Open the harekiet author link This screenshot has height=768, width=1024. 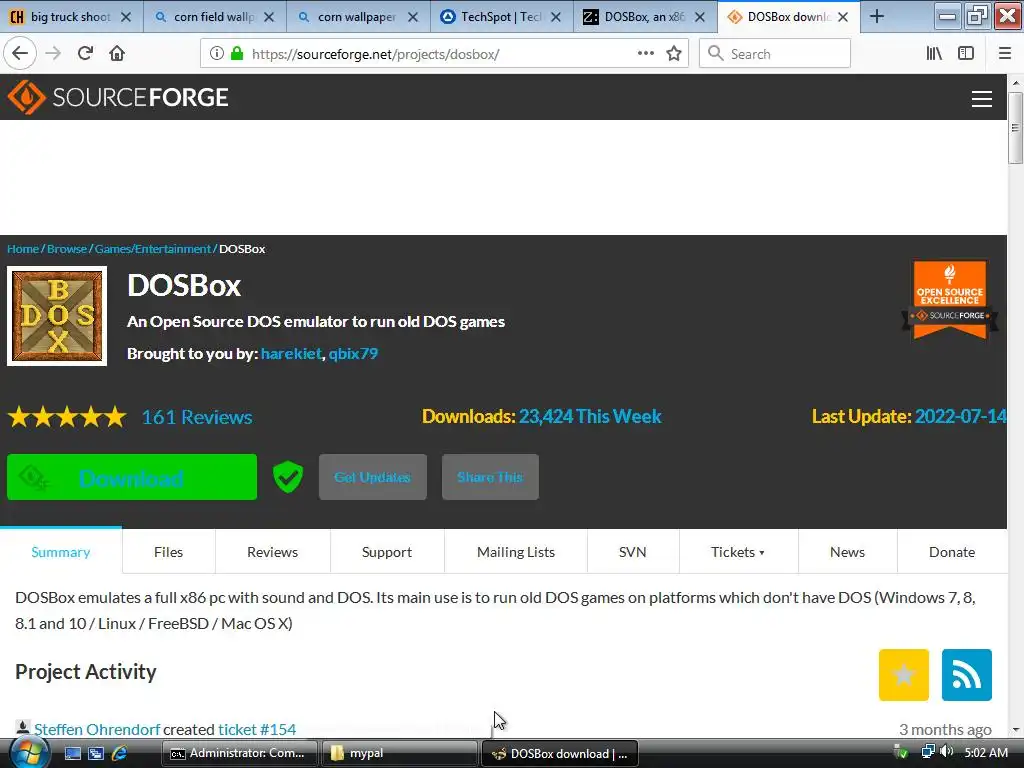click(291, 353)
